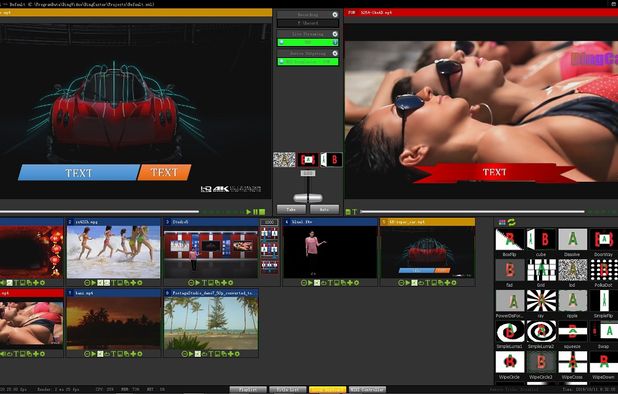
Task: Stop the preview window video
Action: [262, 212]
